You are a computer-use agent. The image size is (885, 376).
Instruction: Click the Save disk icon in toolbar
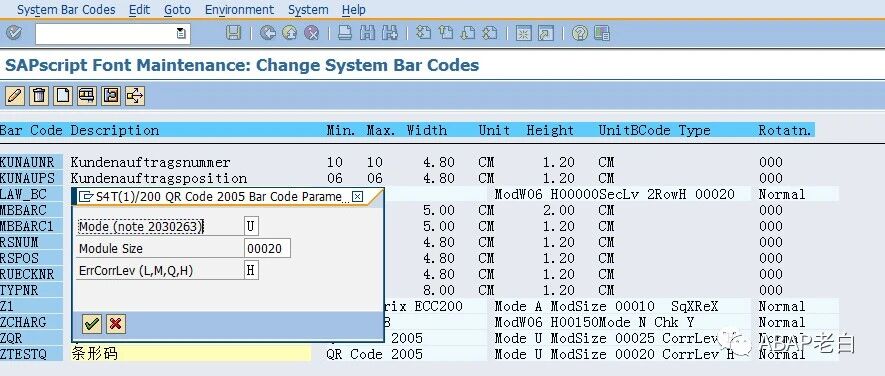click(233, 33)
